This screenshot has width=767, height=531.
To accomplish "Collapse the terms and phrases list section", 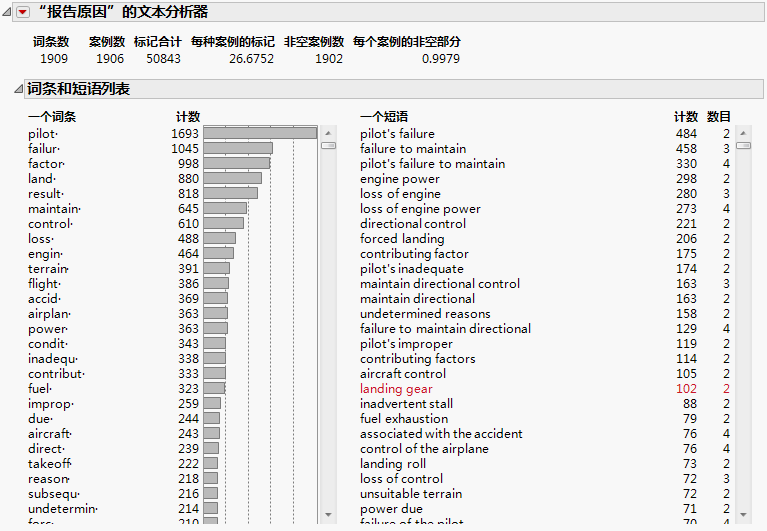I will point(19,89).
